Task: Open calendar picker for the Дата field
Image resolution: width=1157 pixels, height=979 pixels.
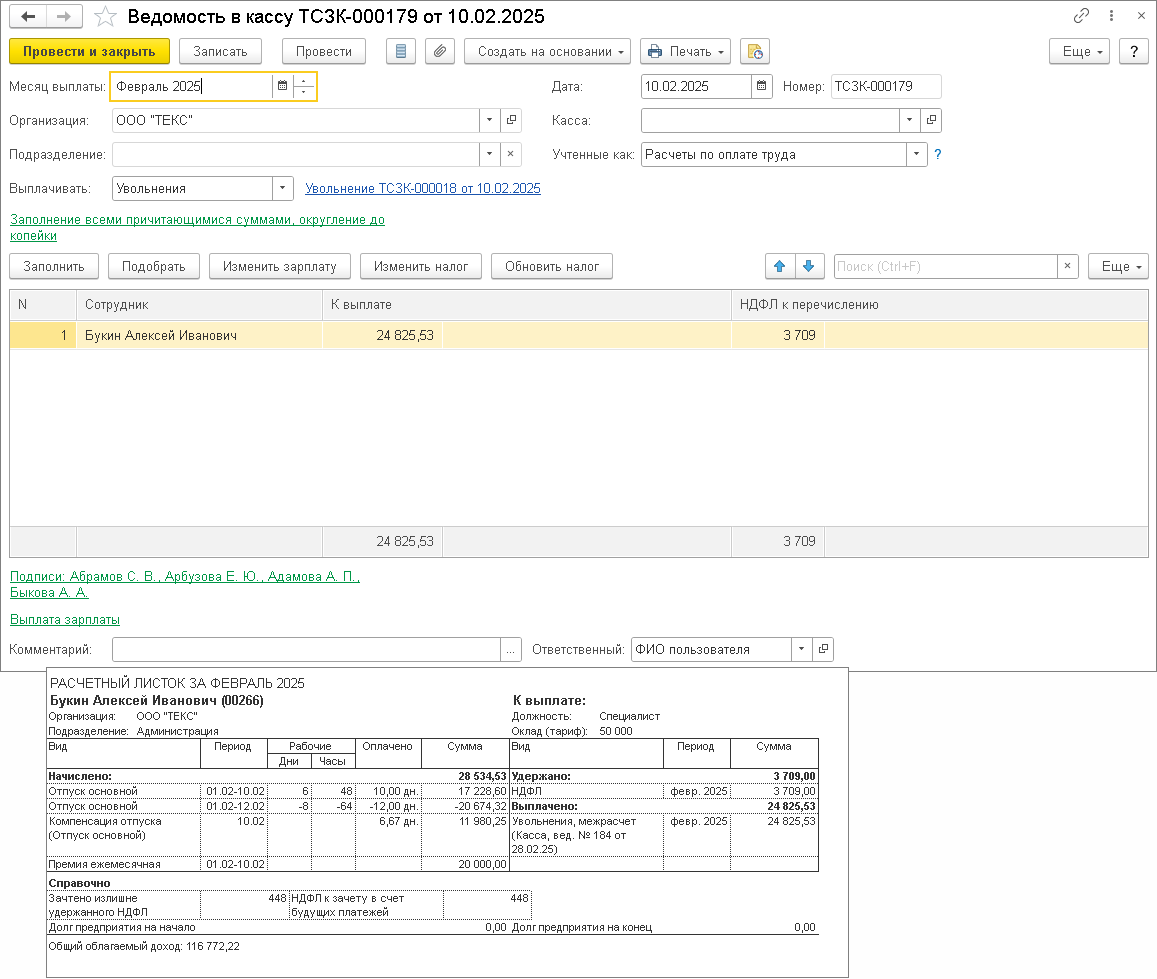Action: coord(762,87)
